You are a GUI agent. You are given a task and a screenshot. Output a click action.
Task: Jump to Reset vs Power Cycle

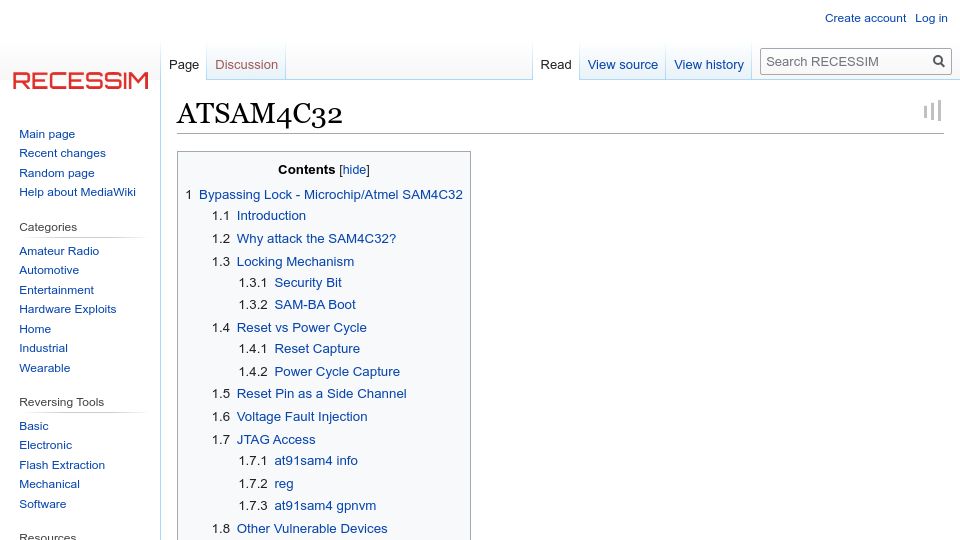coord(302,328)
